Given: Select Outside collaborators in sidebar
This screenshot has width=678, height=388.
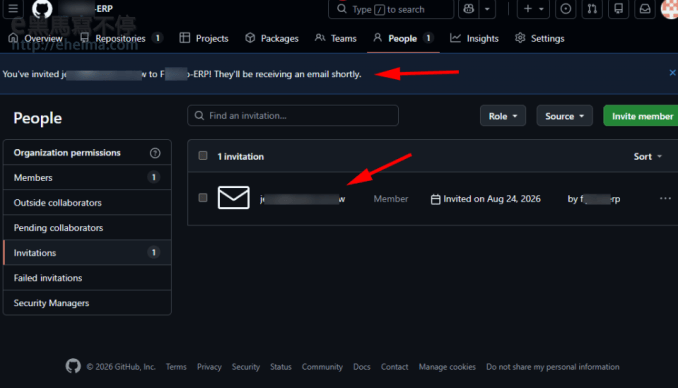Looking at the screenshot, I should pos(87,202).
